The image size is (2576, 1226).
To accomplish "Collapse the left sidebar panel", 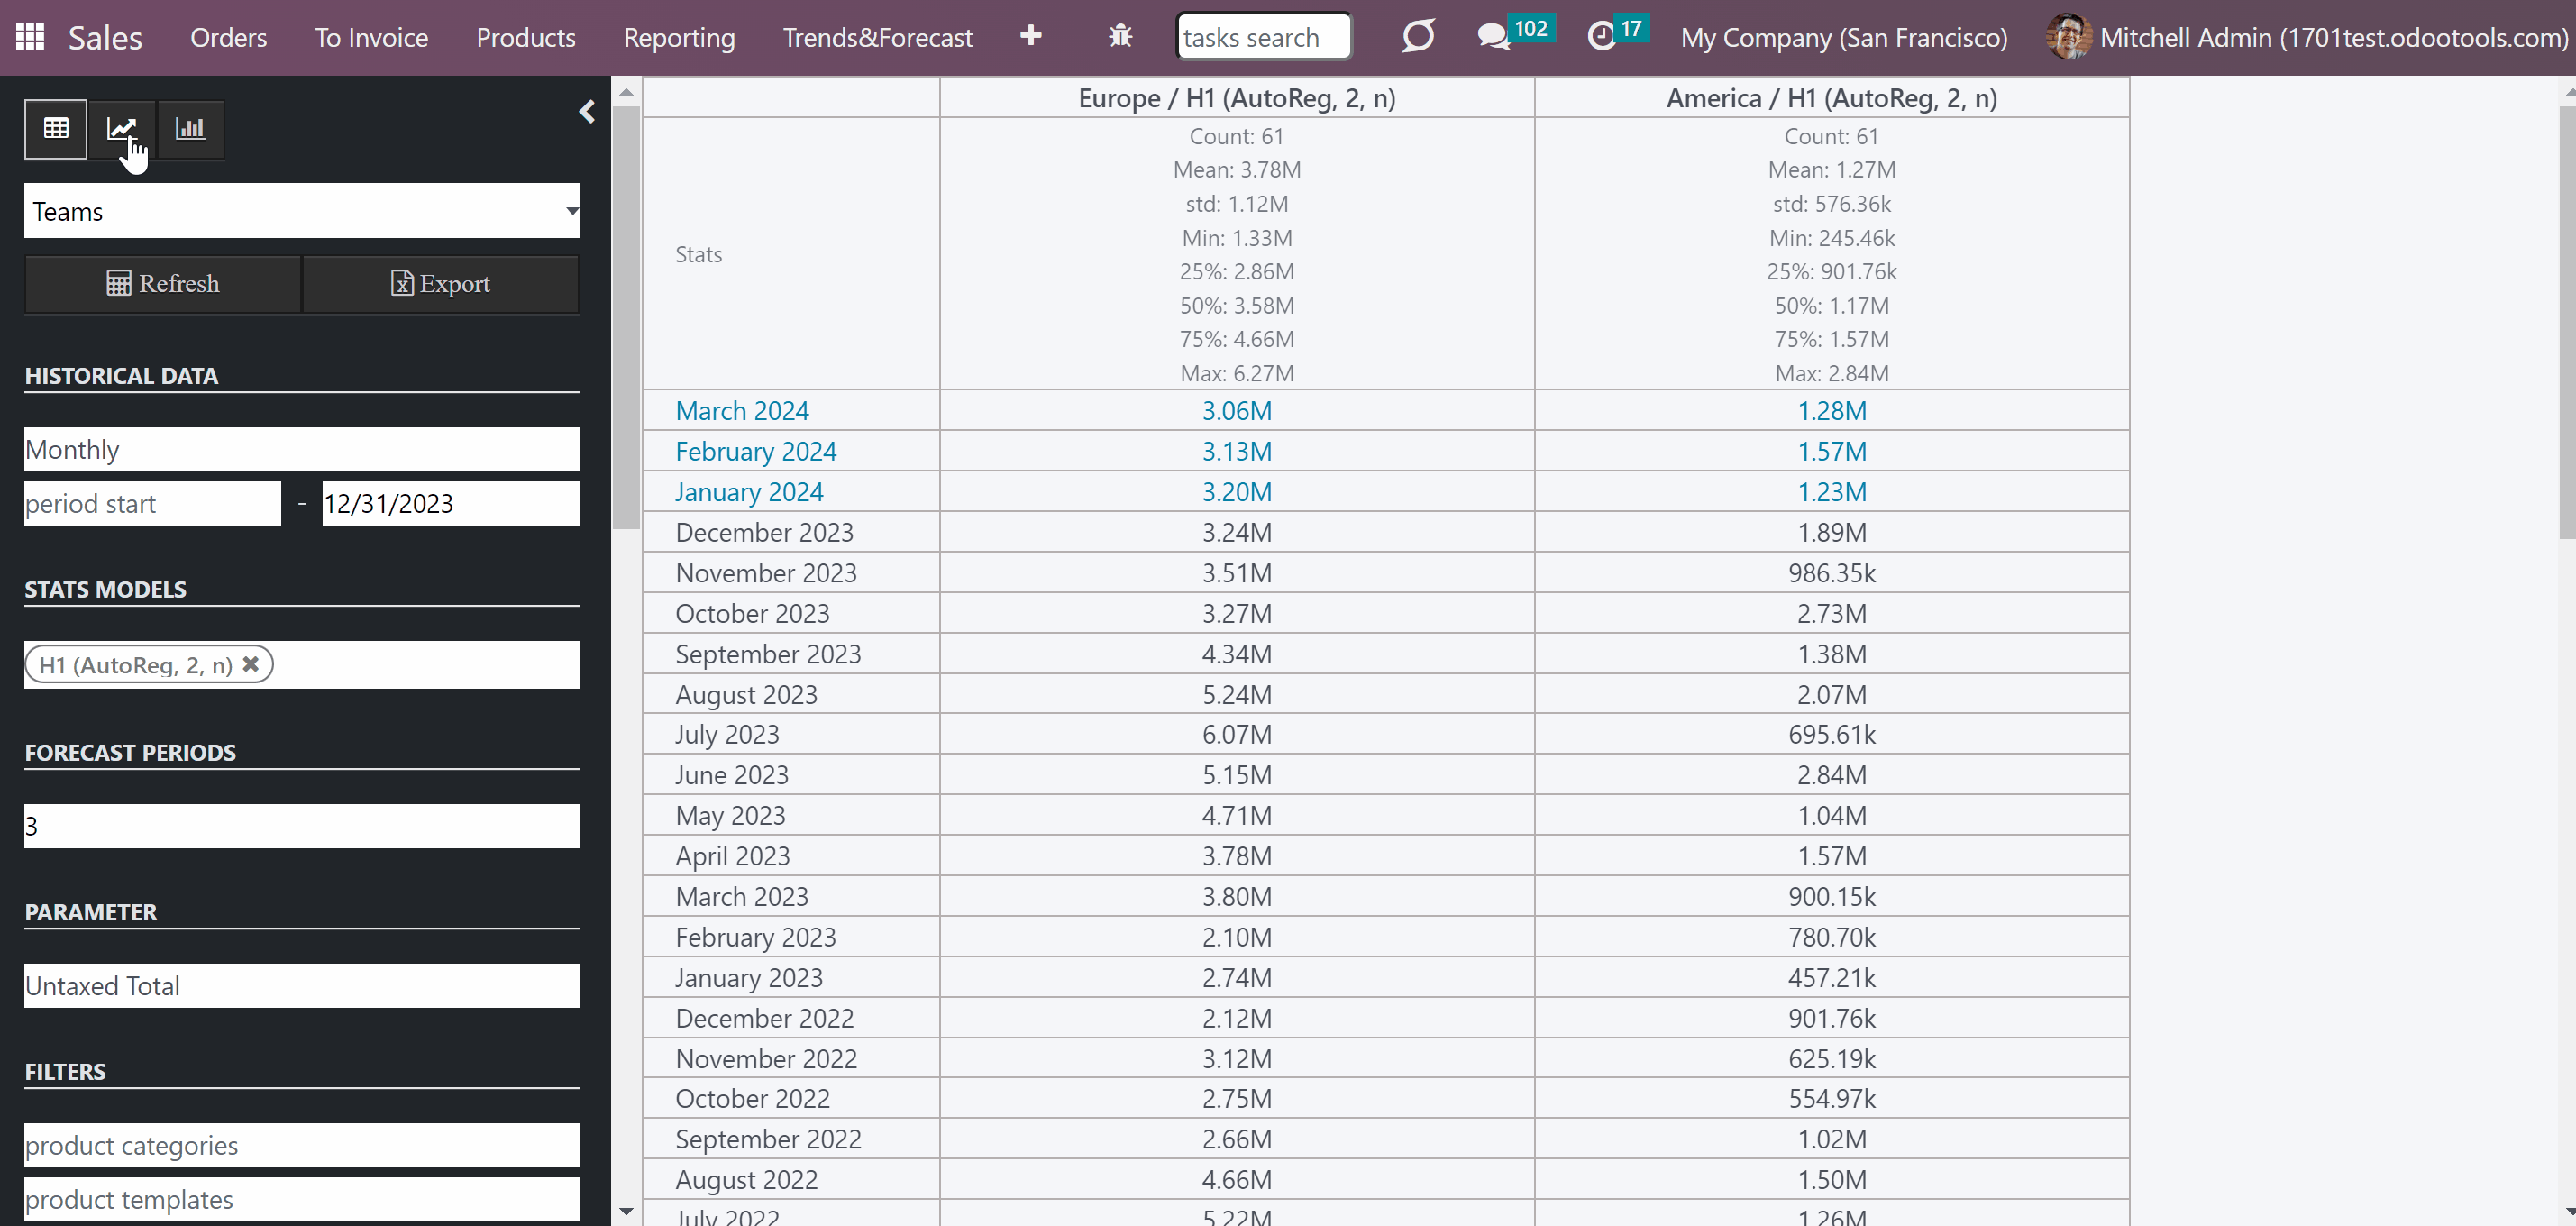I will [587, 112].
